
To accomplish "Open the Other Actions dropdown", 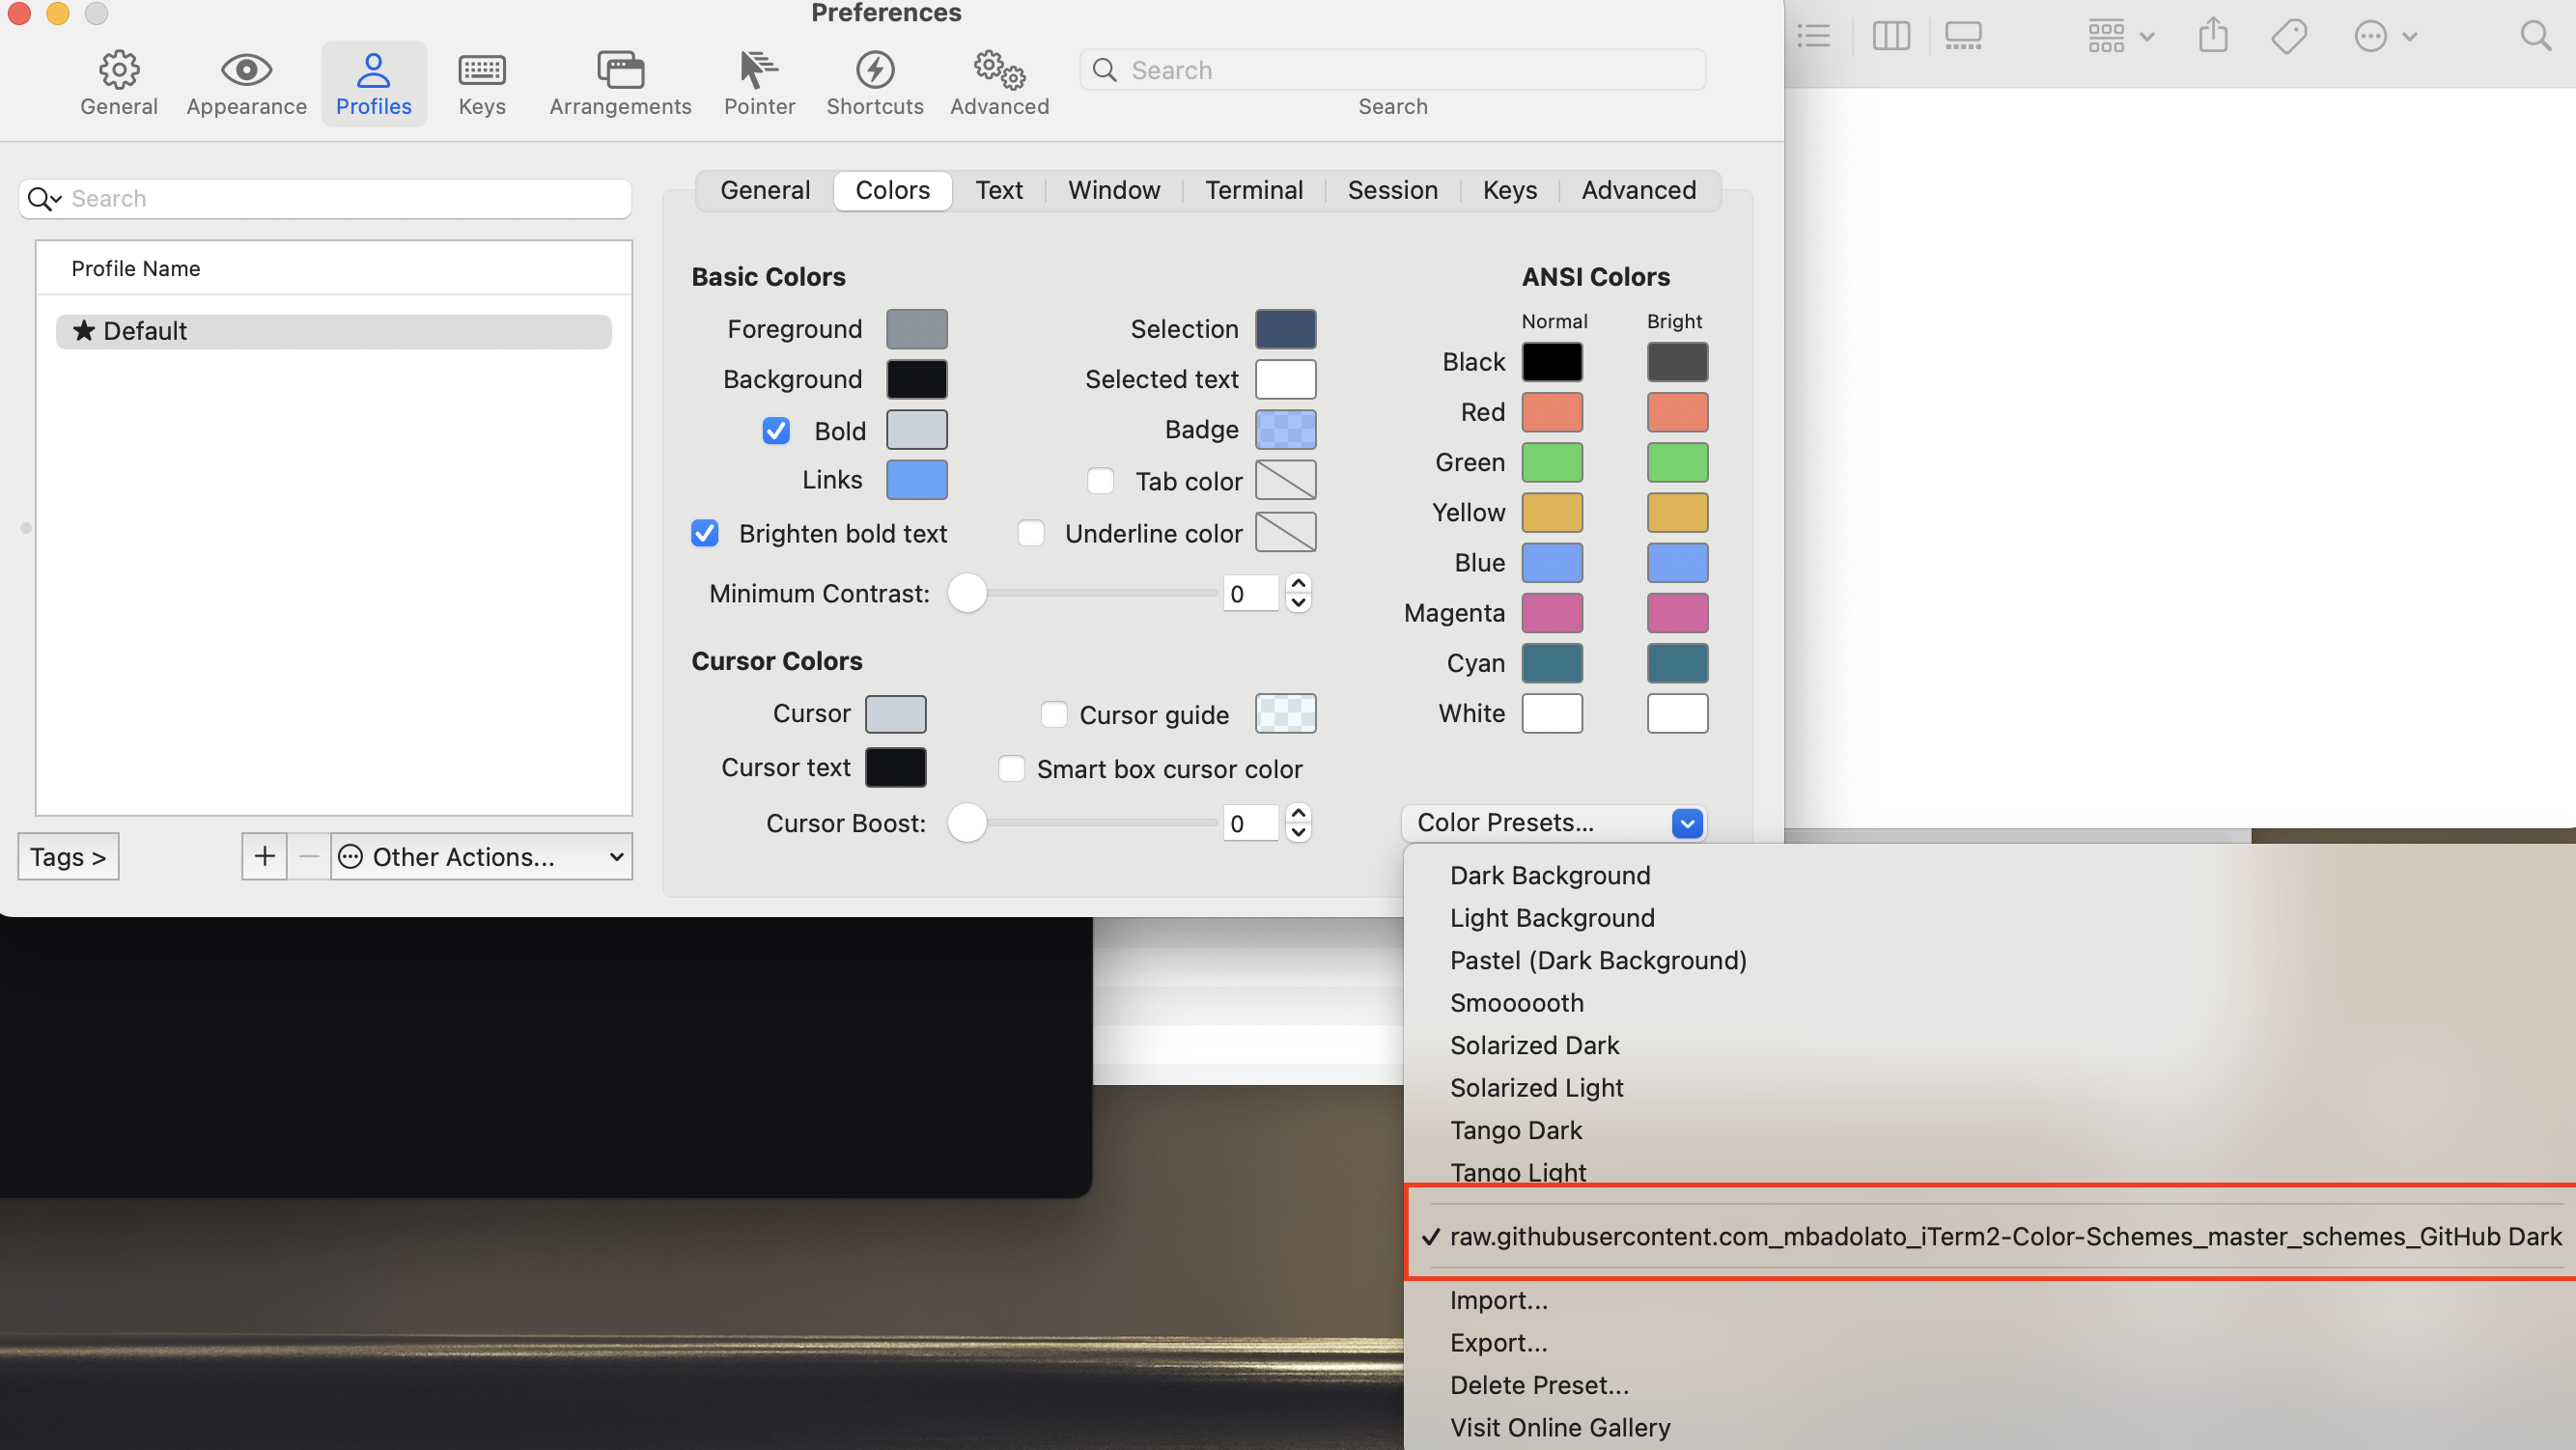I will pos(481,856).
